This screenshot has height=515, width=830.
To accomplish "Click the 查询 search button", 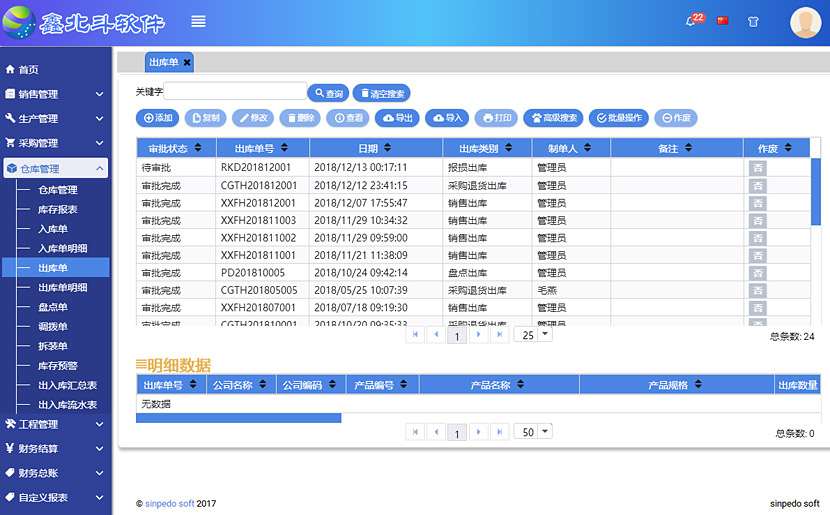I will click(328, 93).
